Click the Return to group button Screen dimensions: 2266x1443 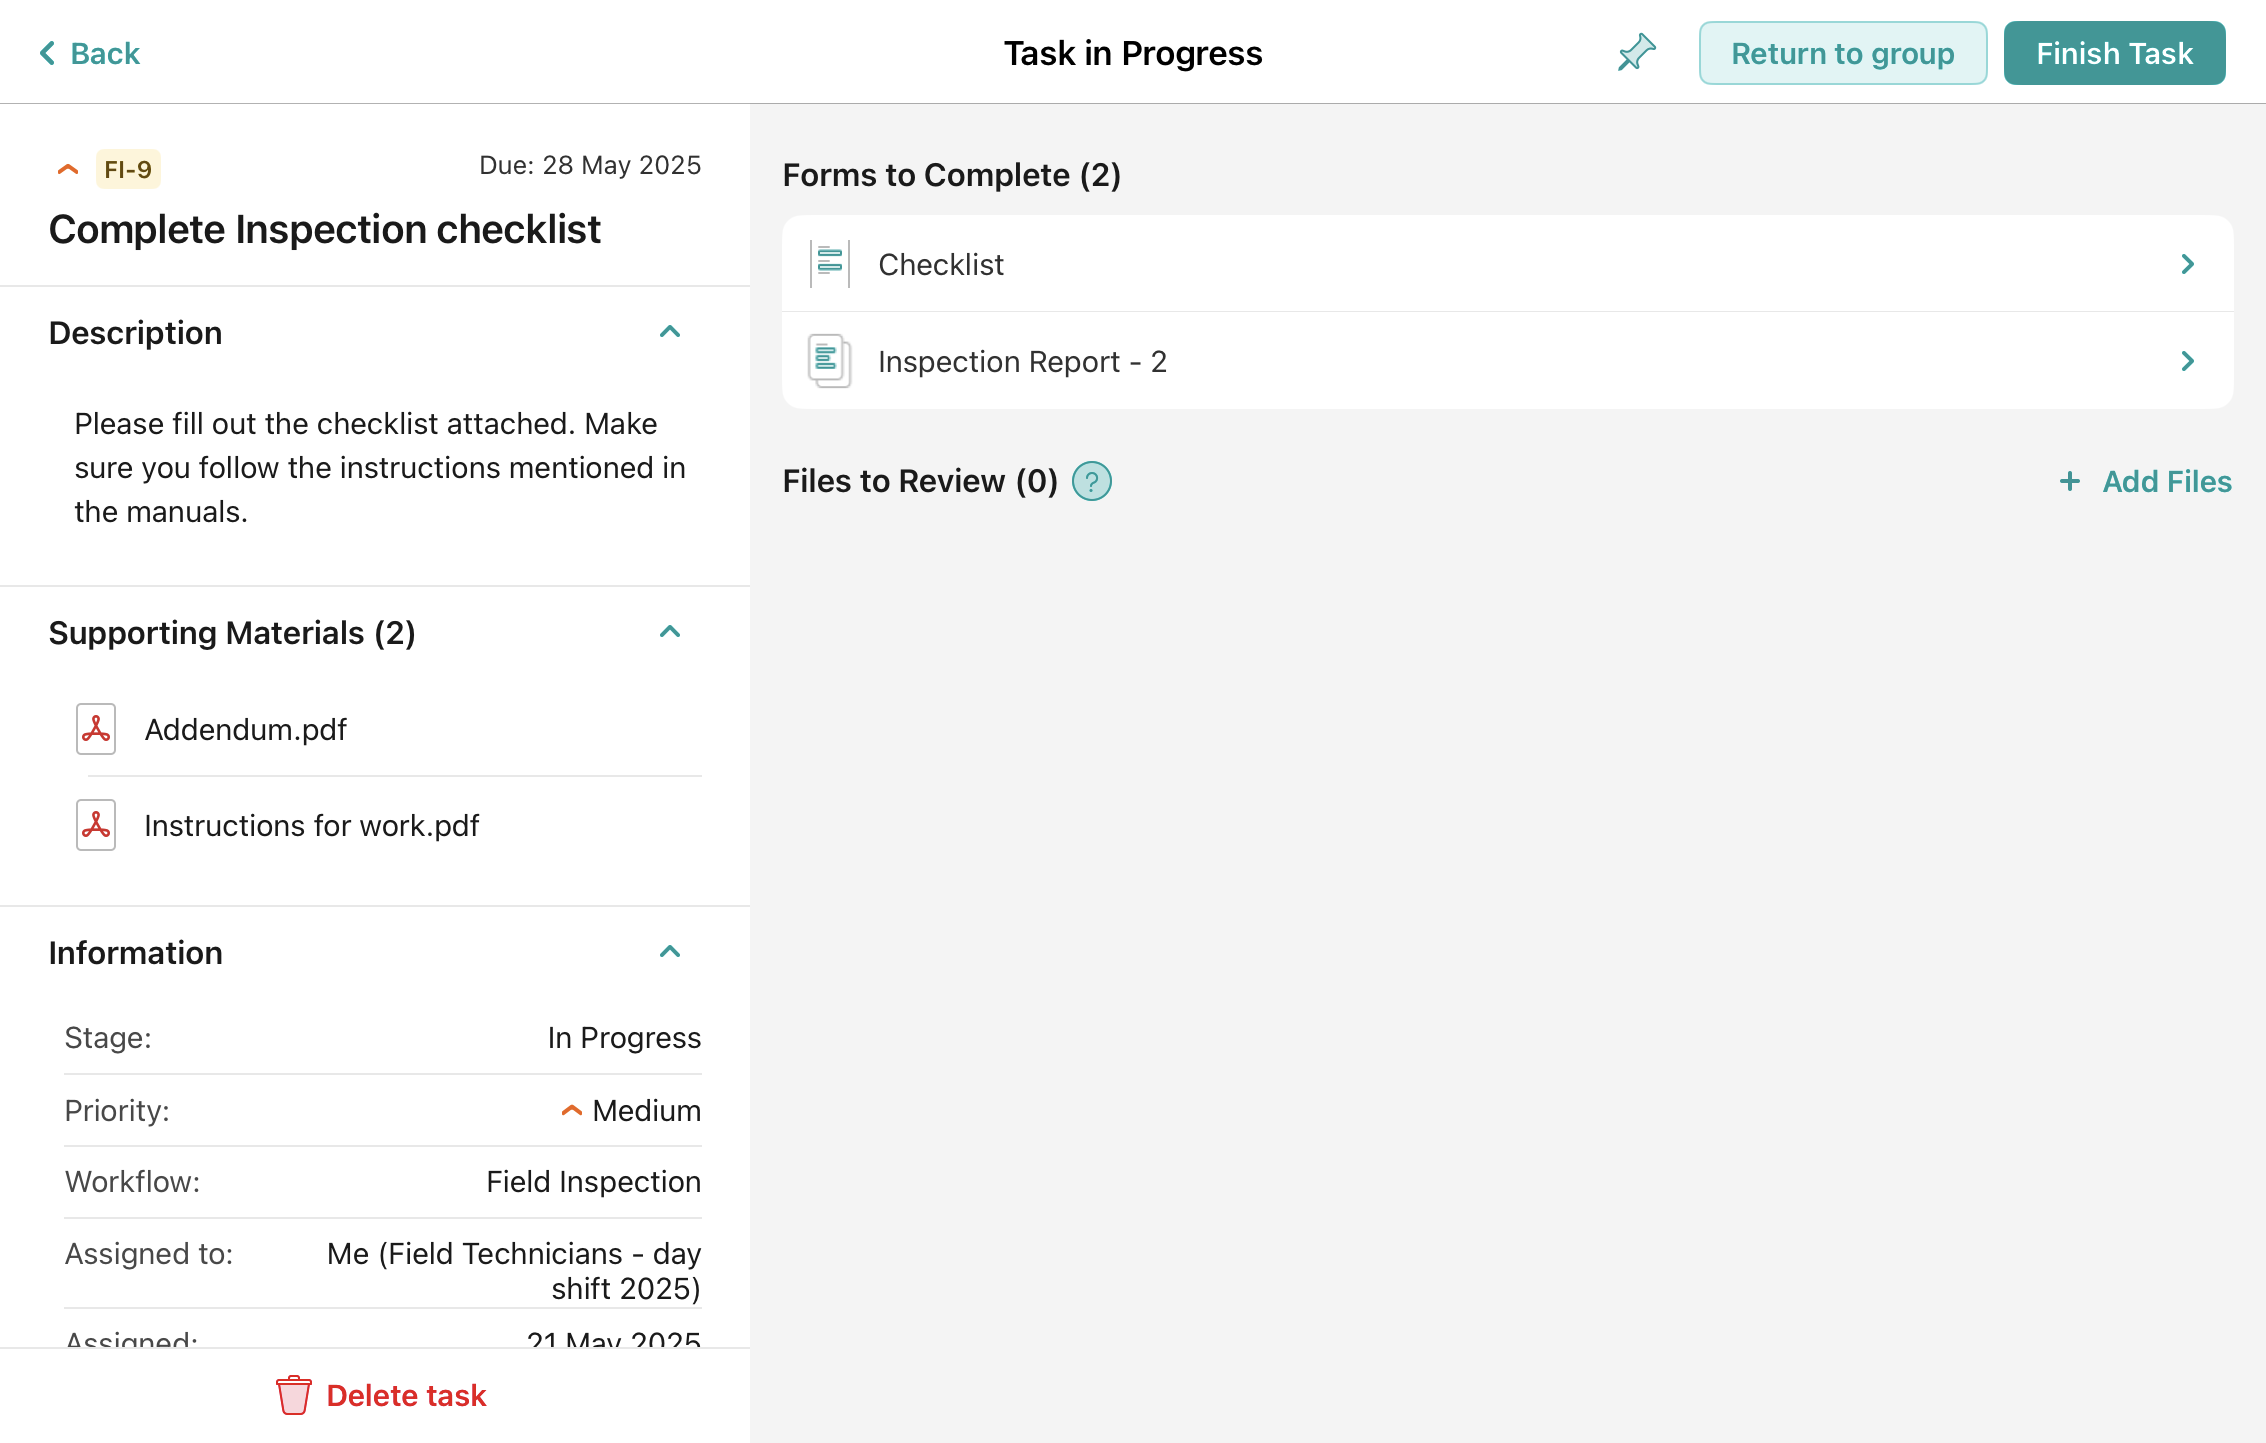pos(1842,53)
